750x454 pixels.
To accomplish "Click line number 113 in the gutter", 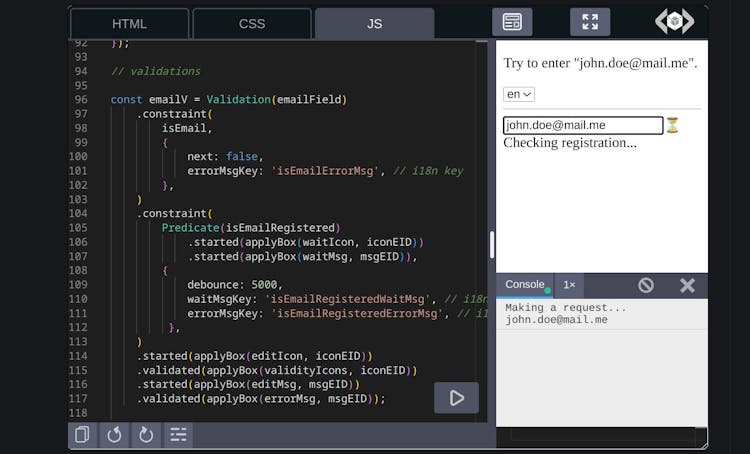I will 78,342.
